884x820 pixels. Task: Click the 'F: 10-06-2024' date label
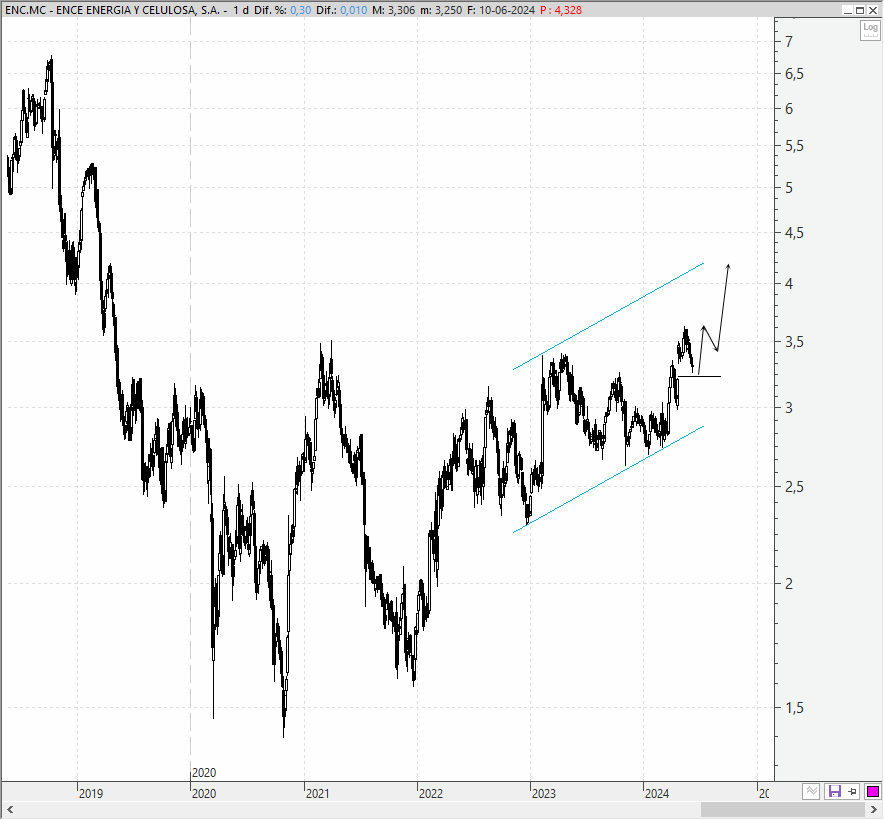coord(501,10)
